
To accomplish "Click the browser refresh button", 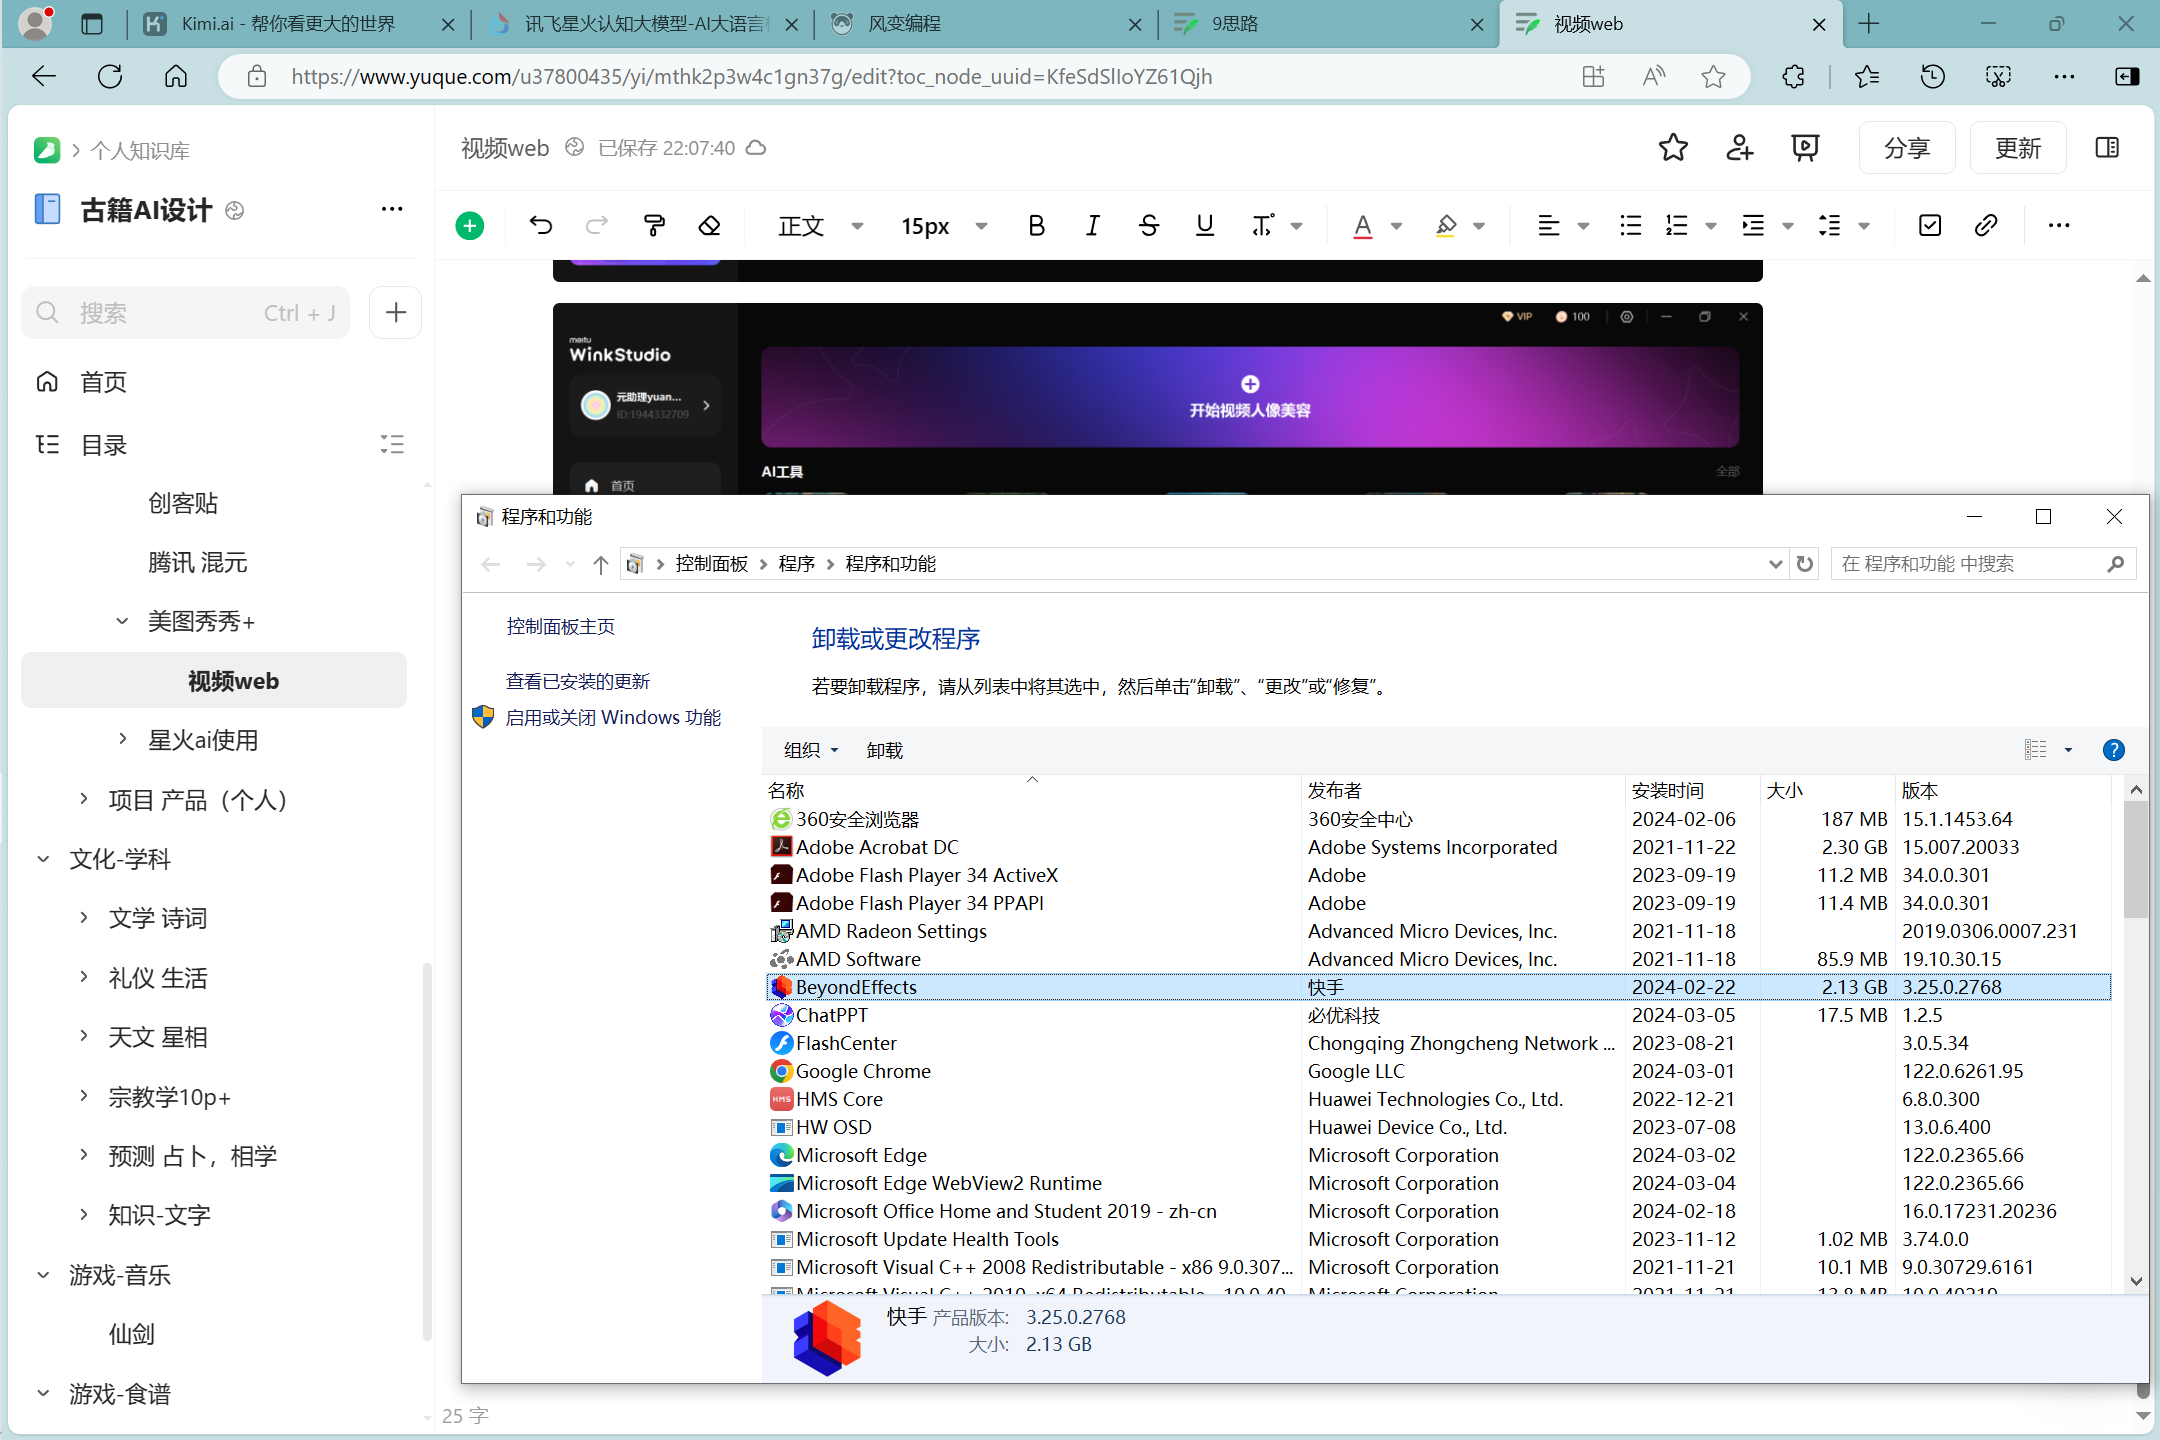I will click(110, 77).
